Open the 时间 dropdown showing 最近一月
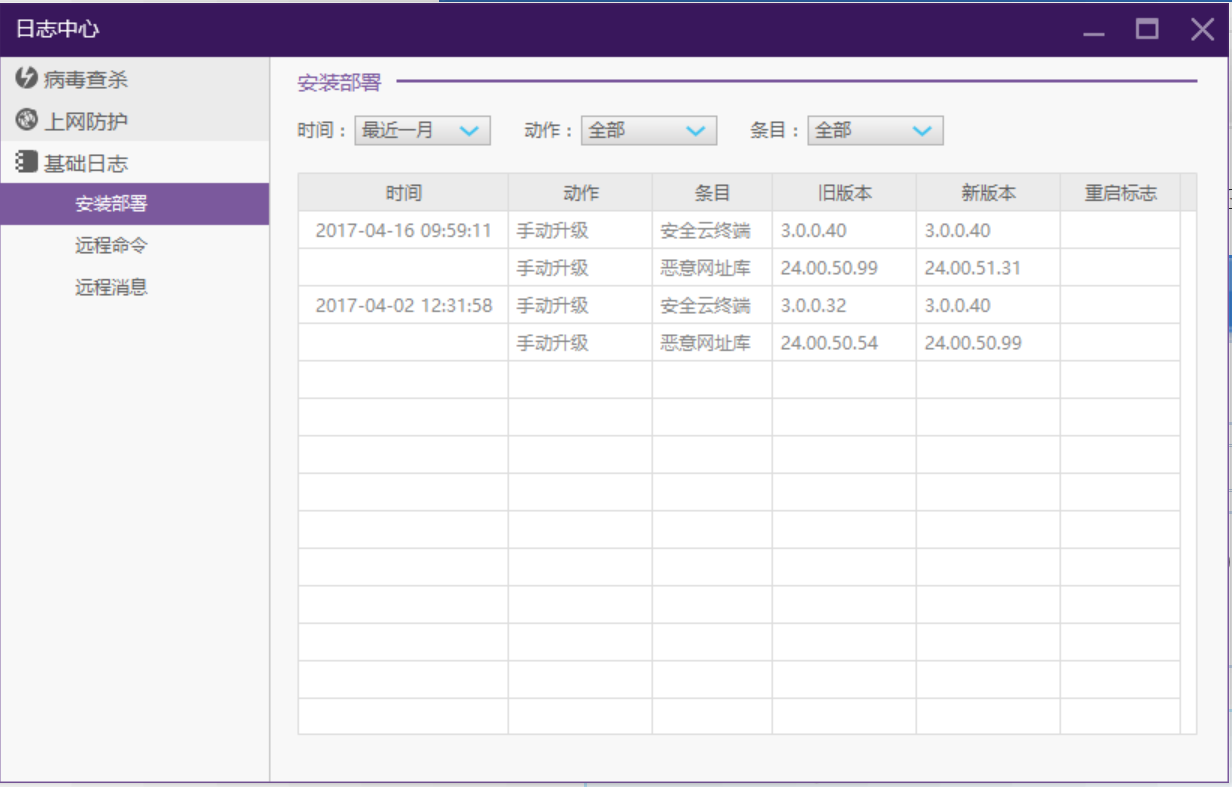This screenshot has width=1232, height=787. [422, 131]
